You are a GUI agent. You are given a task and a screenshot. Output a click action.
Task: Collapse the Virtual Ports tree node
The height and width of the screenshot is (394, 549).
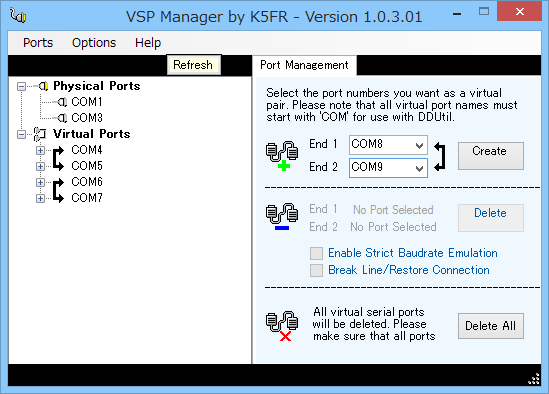21,134
